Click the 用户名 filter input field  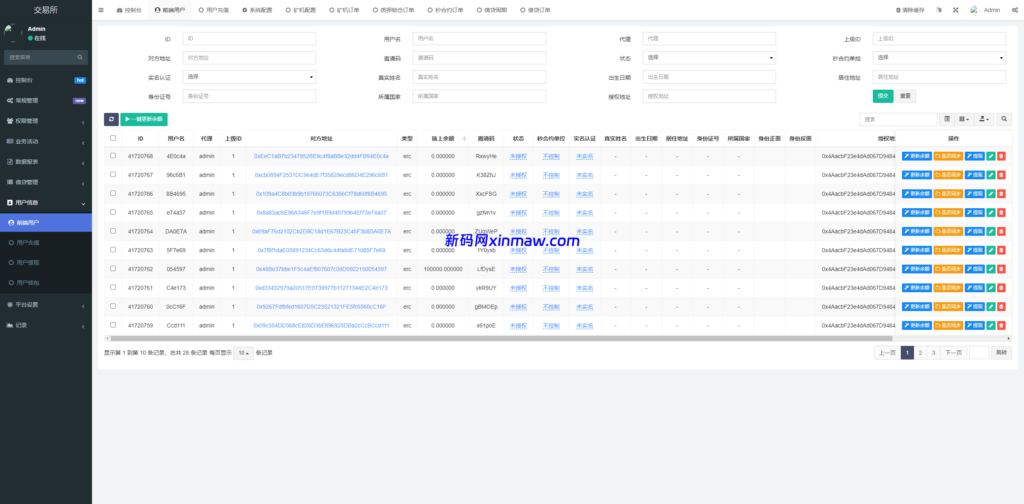click(x=480, y=39)
